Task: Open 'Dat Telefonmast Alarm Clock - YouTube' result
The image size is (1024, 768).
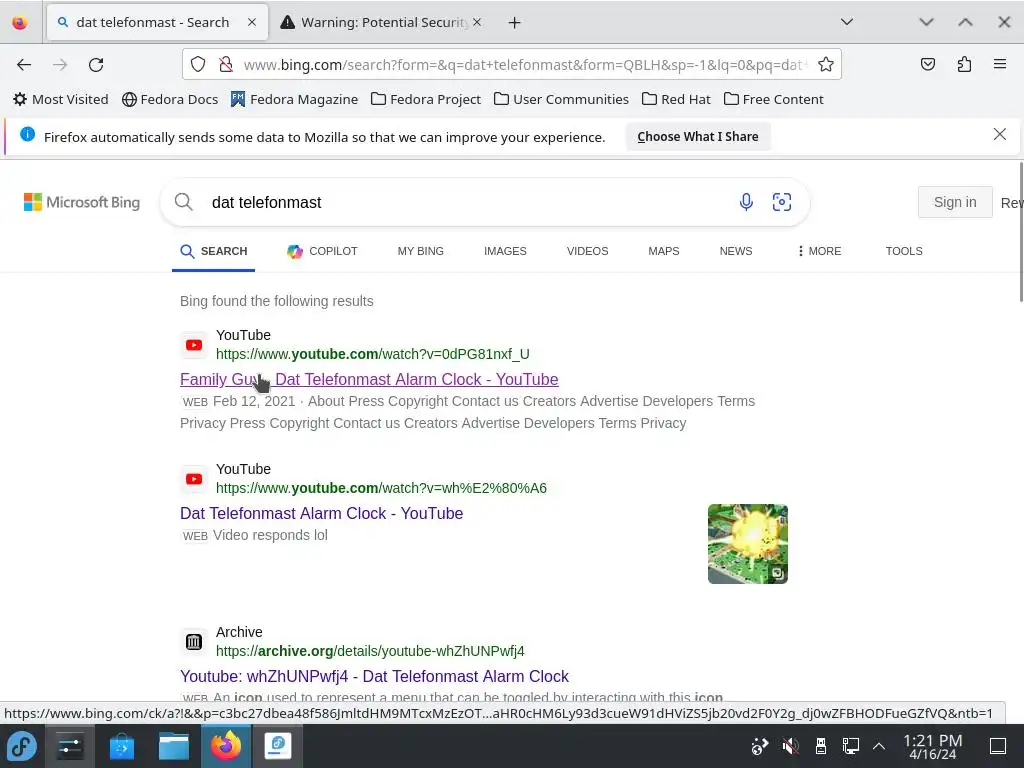Action: coord(321,513)
